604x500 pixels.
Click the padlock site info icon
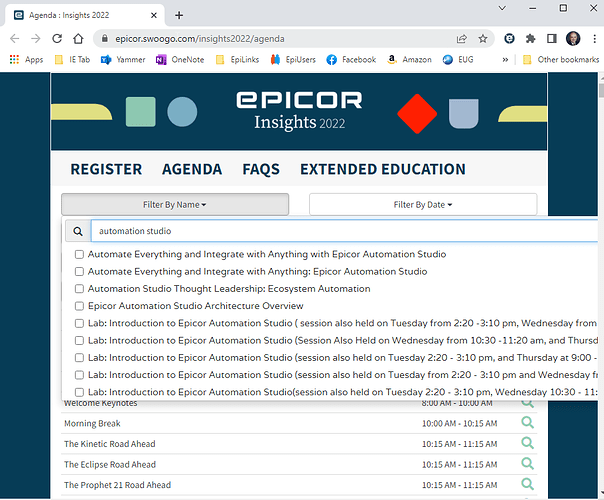click(x=104, y=39)
